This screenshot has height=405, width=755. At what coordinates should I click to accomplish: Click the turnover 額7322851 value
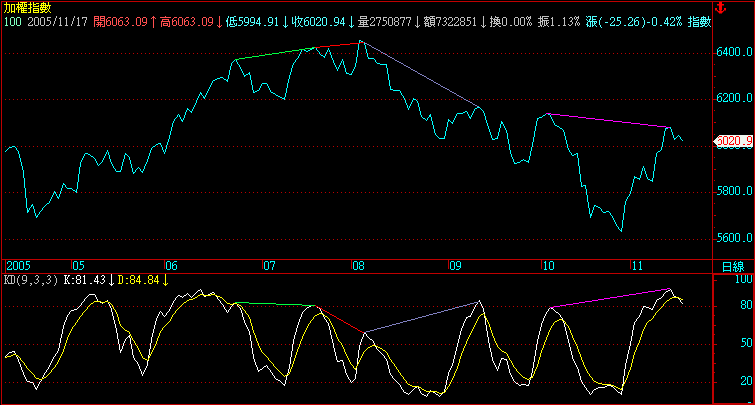[450, 22]
